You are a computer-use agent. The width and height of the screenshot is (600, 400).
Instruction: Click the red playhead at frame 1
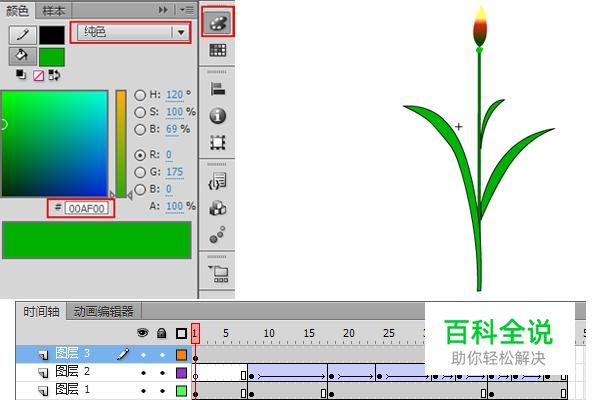[195, 333]
